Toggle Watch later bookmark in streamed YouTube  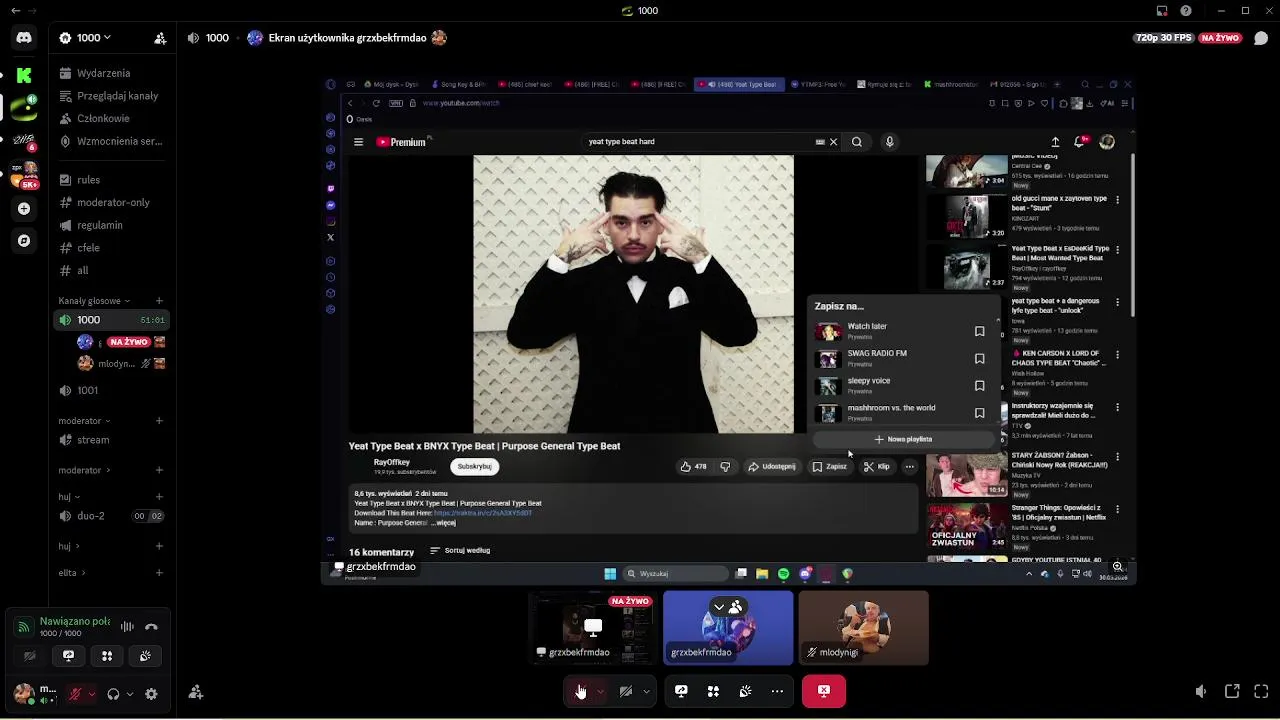tap(979, 331)
